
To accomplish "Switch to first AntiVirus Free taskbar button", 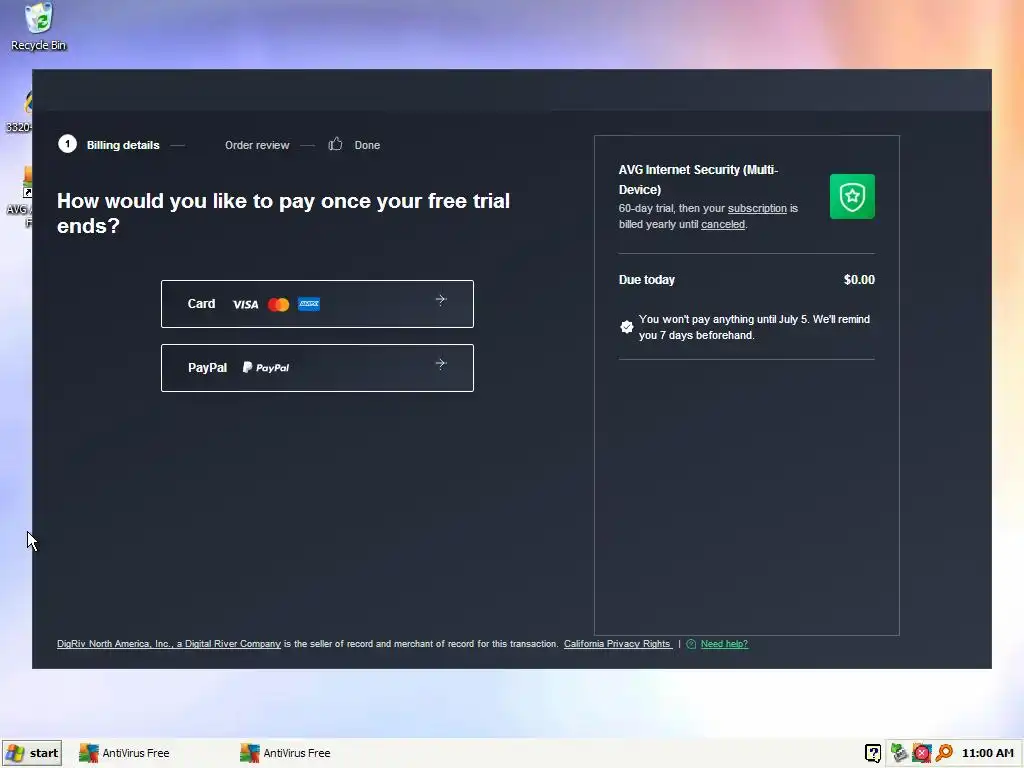I will [x=124, y=753].
